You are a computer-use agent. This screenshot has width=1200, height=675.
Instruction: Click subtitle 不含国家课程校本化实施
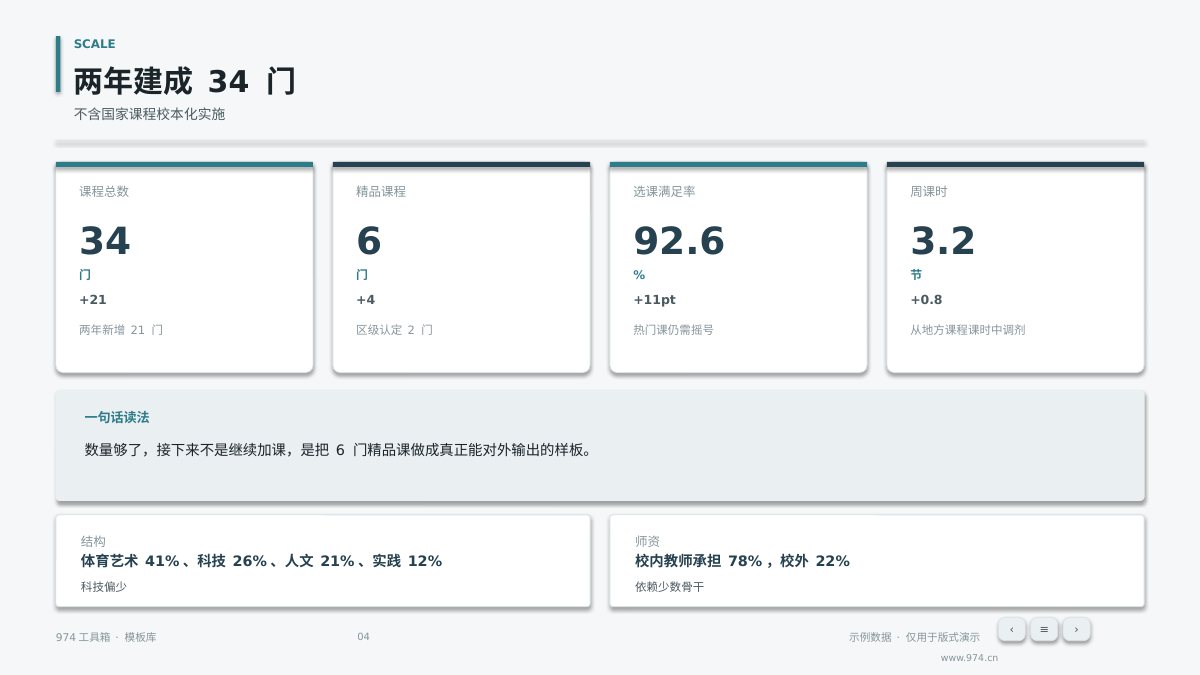(x=150, y=114)
